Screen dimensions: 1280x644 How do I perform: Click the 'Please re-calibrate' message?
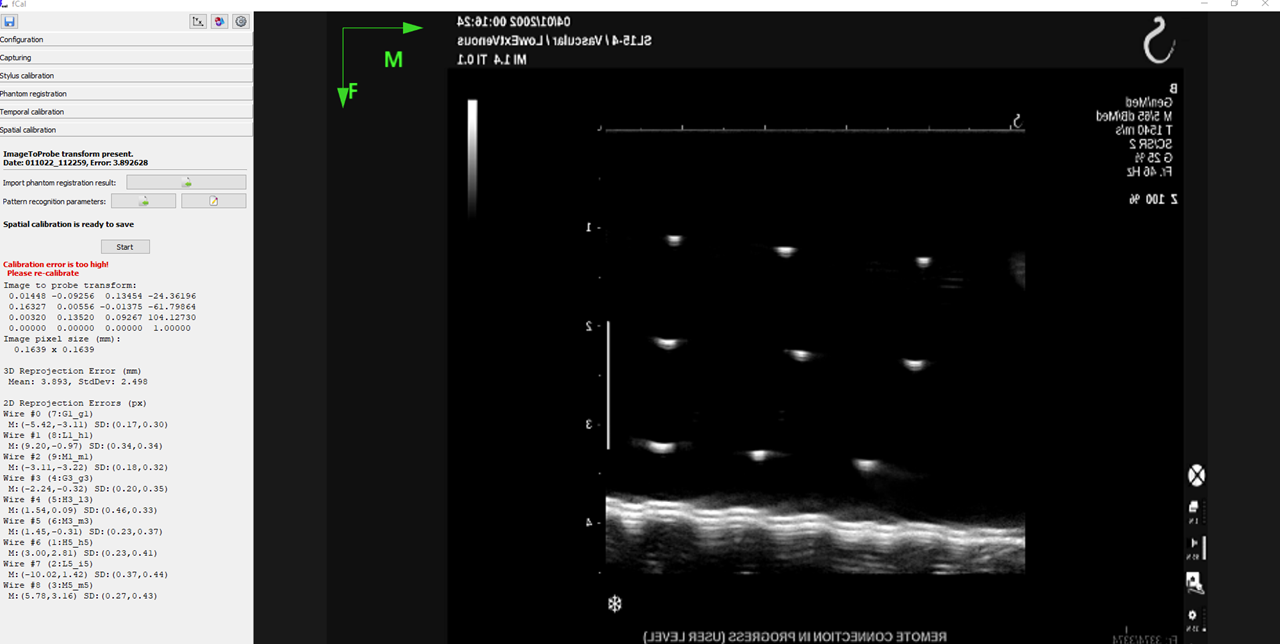pos(43,273)
